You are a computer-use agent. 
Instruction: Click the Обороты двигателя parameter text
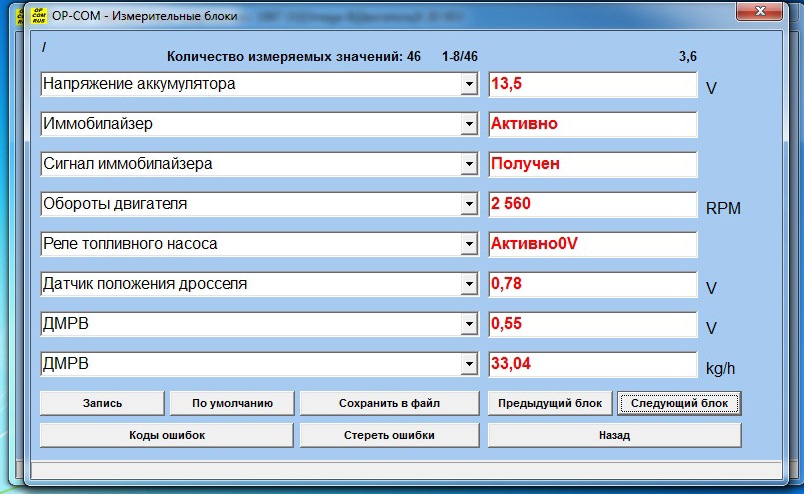(x=115, y=204)
